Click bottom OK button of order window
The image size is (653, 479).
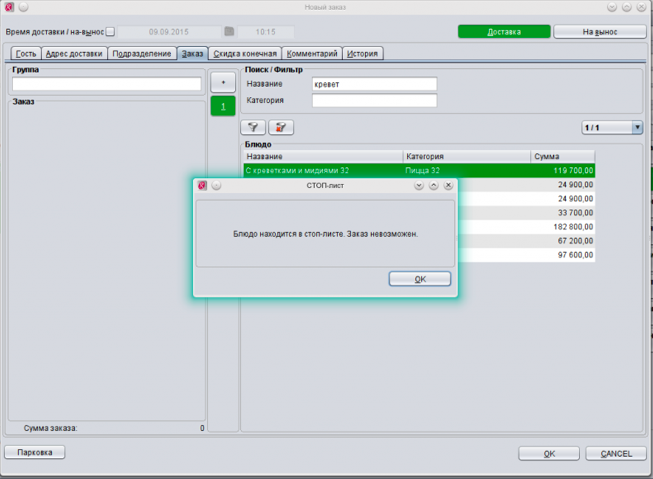click(x=549, y=454)
